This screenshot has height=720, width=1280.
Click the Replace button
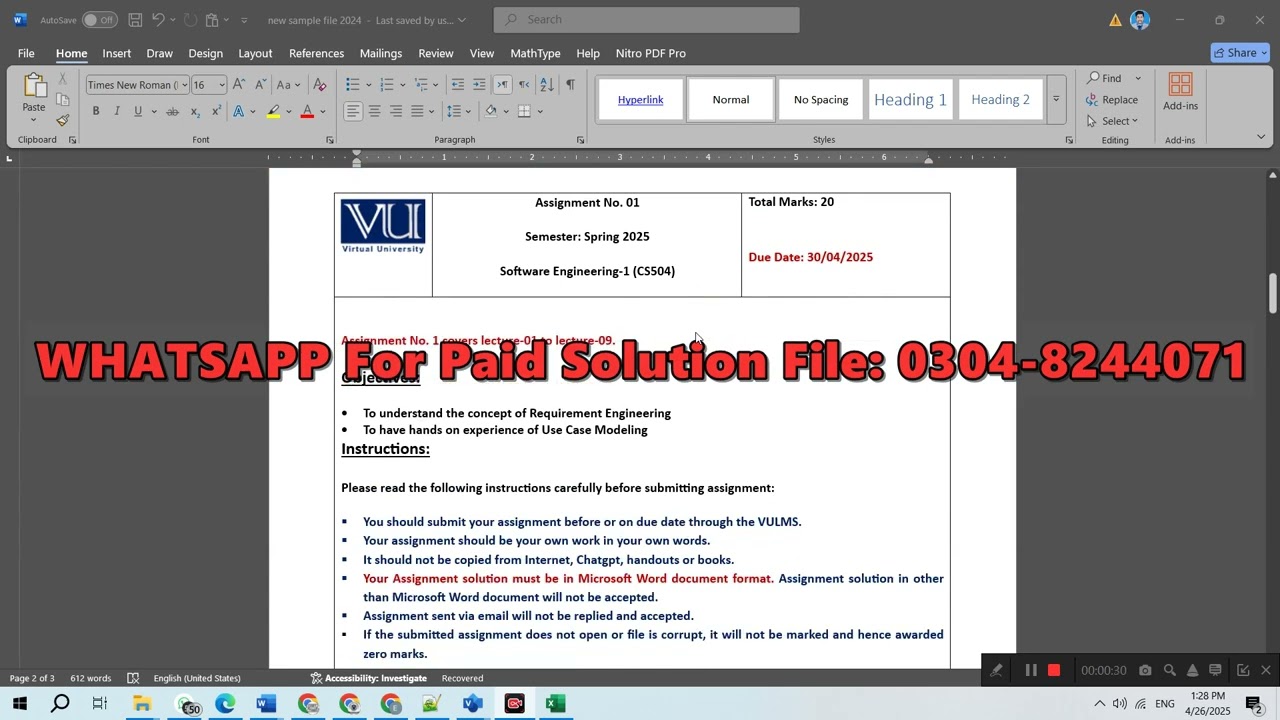[x=1112, y=100]
